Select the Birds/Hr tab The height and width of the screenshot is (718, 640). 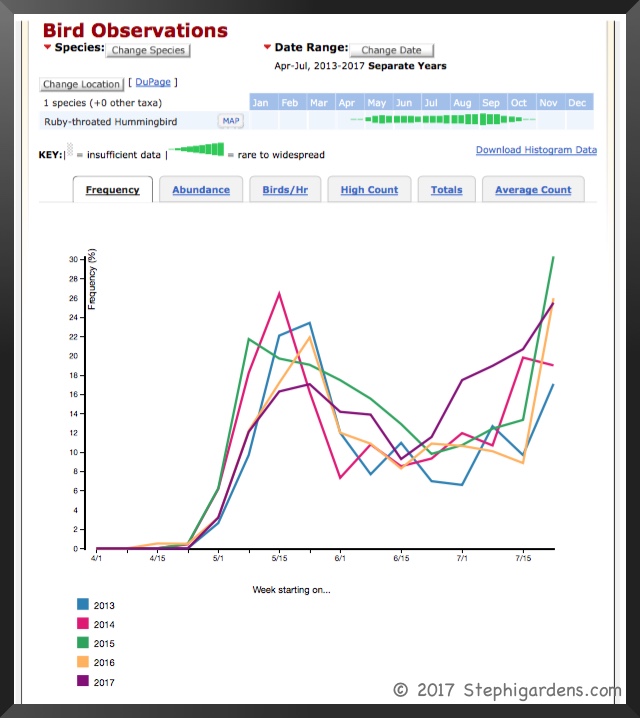pos(285,190)
